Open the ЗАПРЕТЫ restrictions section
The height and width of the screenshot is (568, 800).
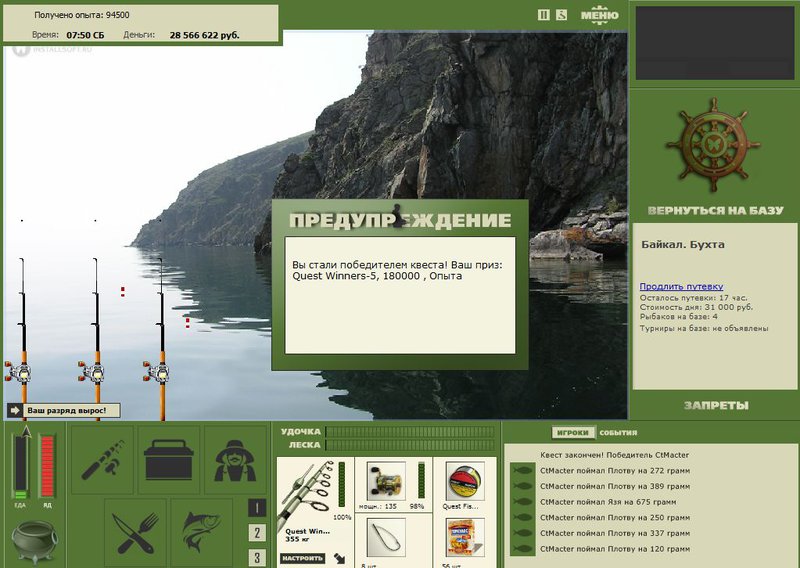(716, 405)
